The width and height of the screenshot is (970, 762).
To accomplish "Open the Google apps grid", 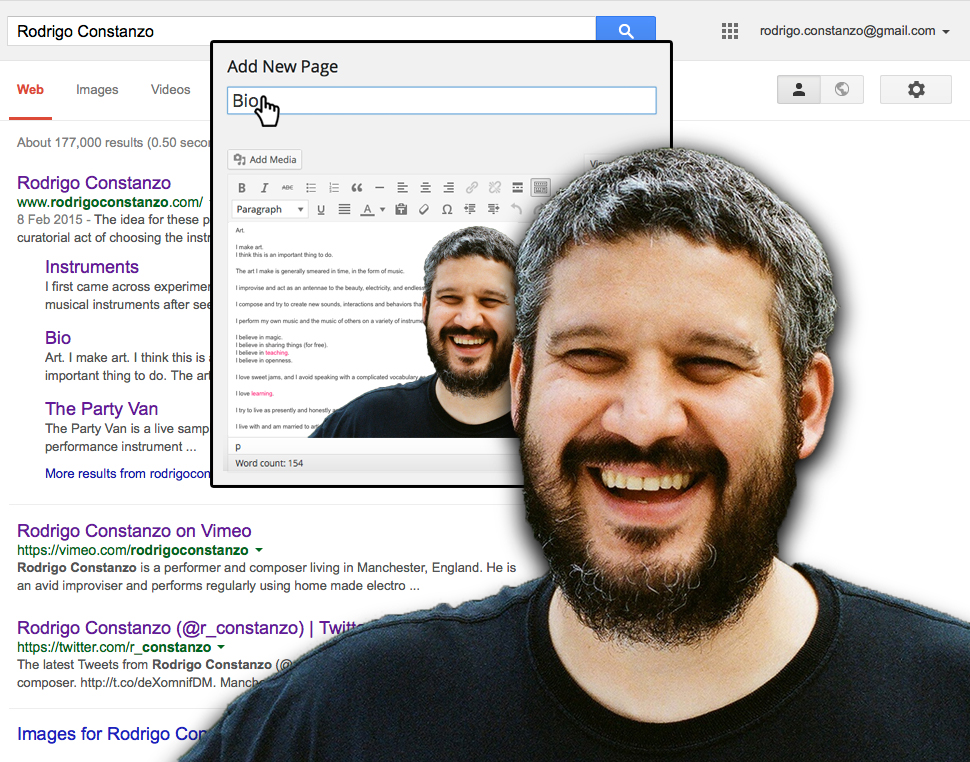I will pyautogui.click(x=730, y=31).
